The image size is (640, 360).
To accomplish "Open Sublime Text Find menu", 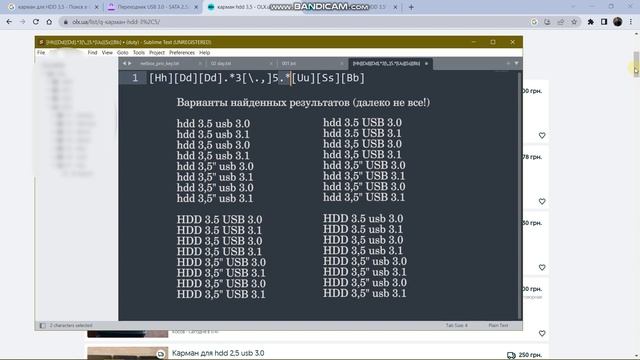I will coord(92,53).
